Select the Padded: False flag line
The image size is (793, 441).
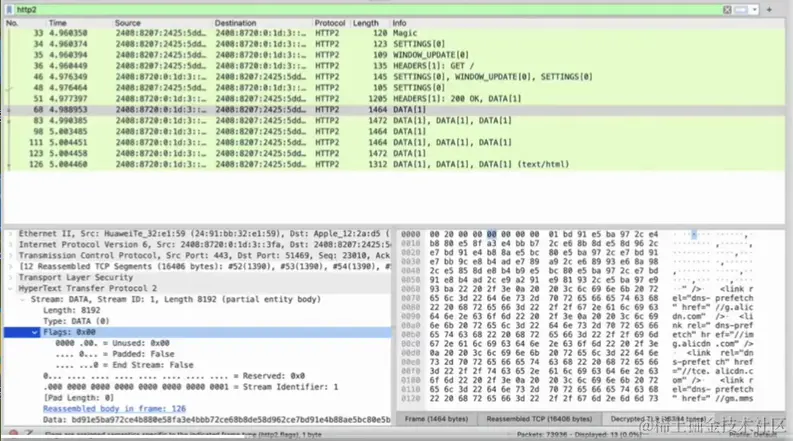(x=115, y=354)
